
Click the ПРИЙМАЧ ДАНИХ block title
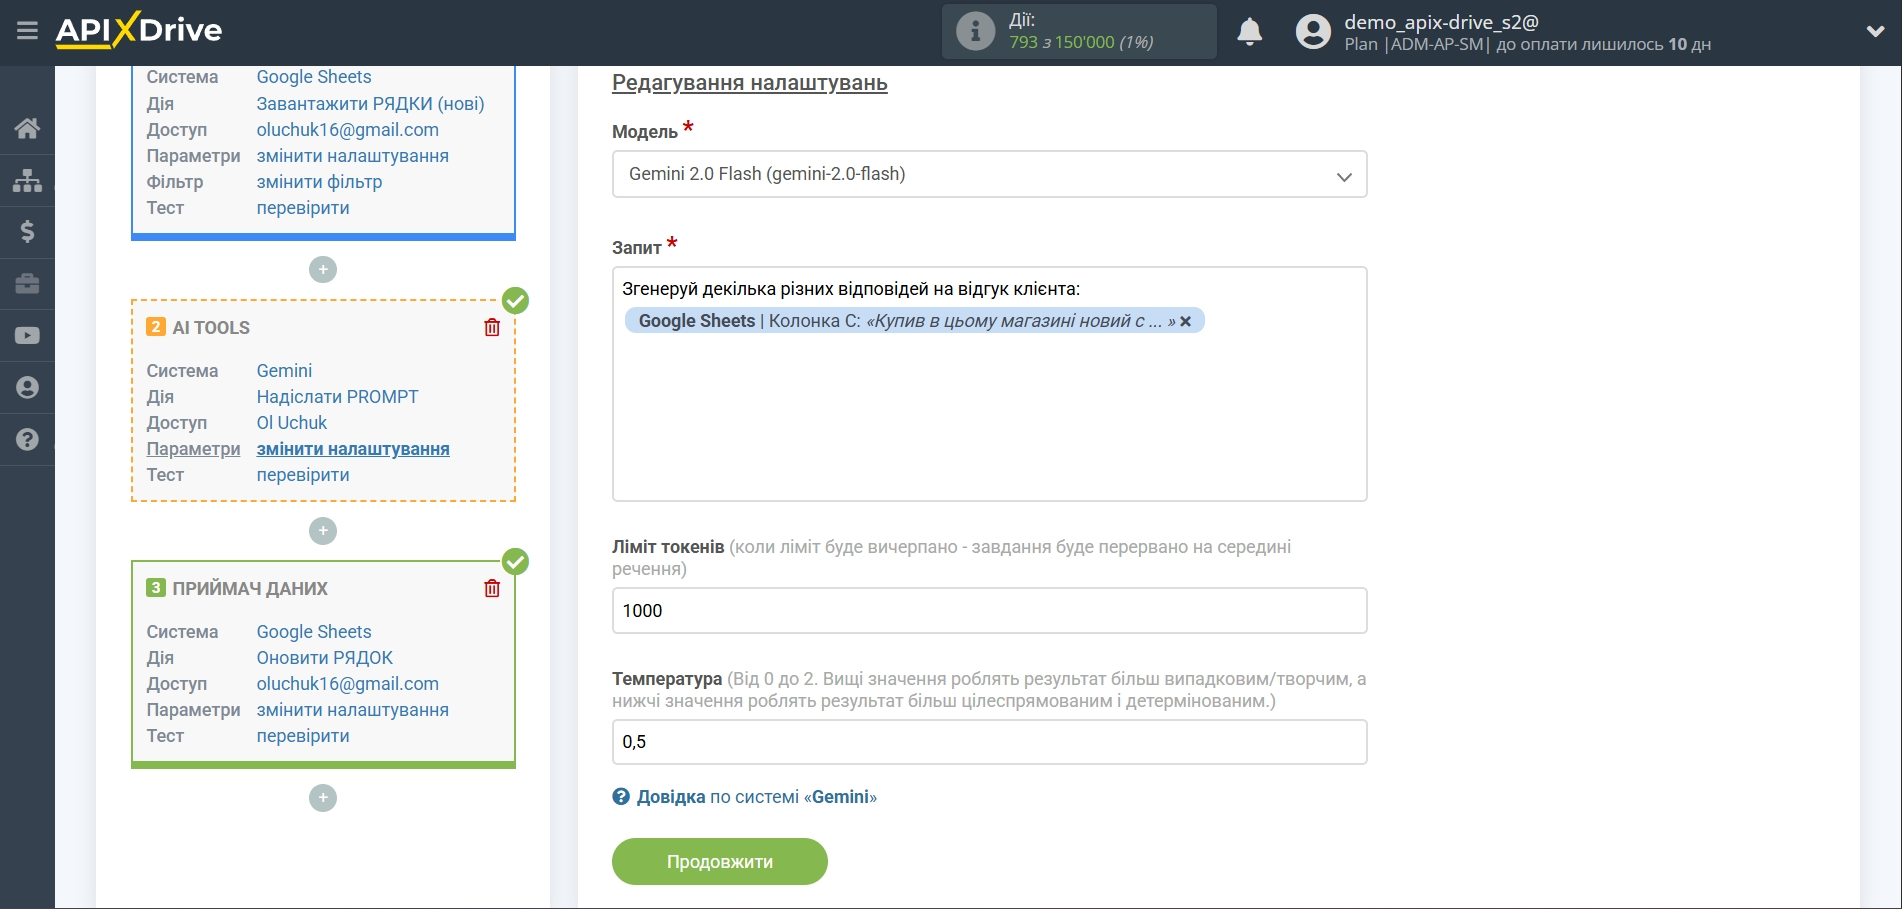point(250,589)
